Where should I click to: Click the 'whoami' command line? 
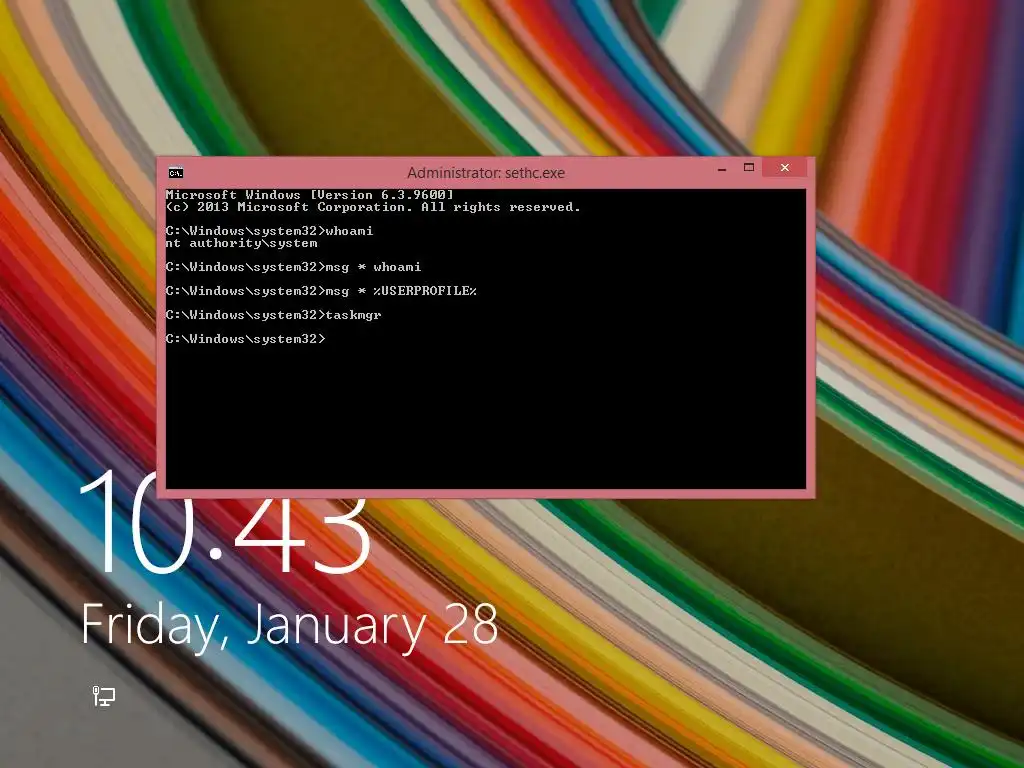[270, 231]
